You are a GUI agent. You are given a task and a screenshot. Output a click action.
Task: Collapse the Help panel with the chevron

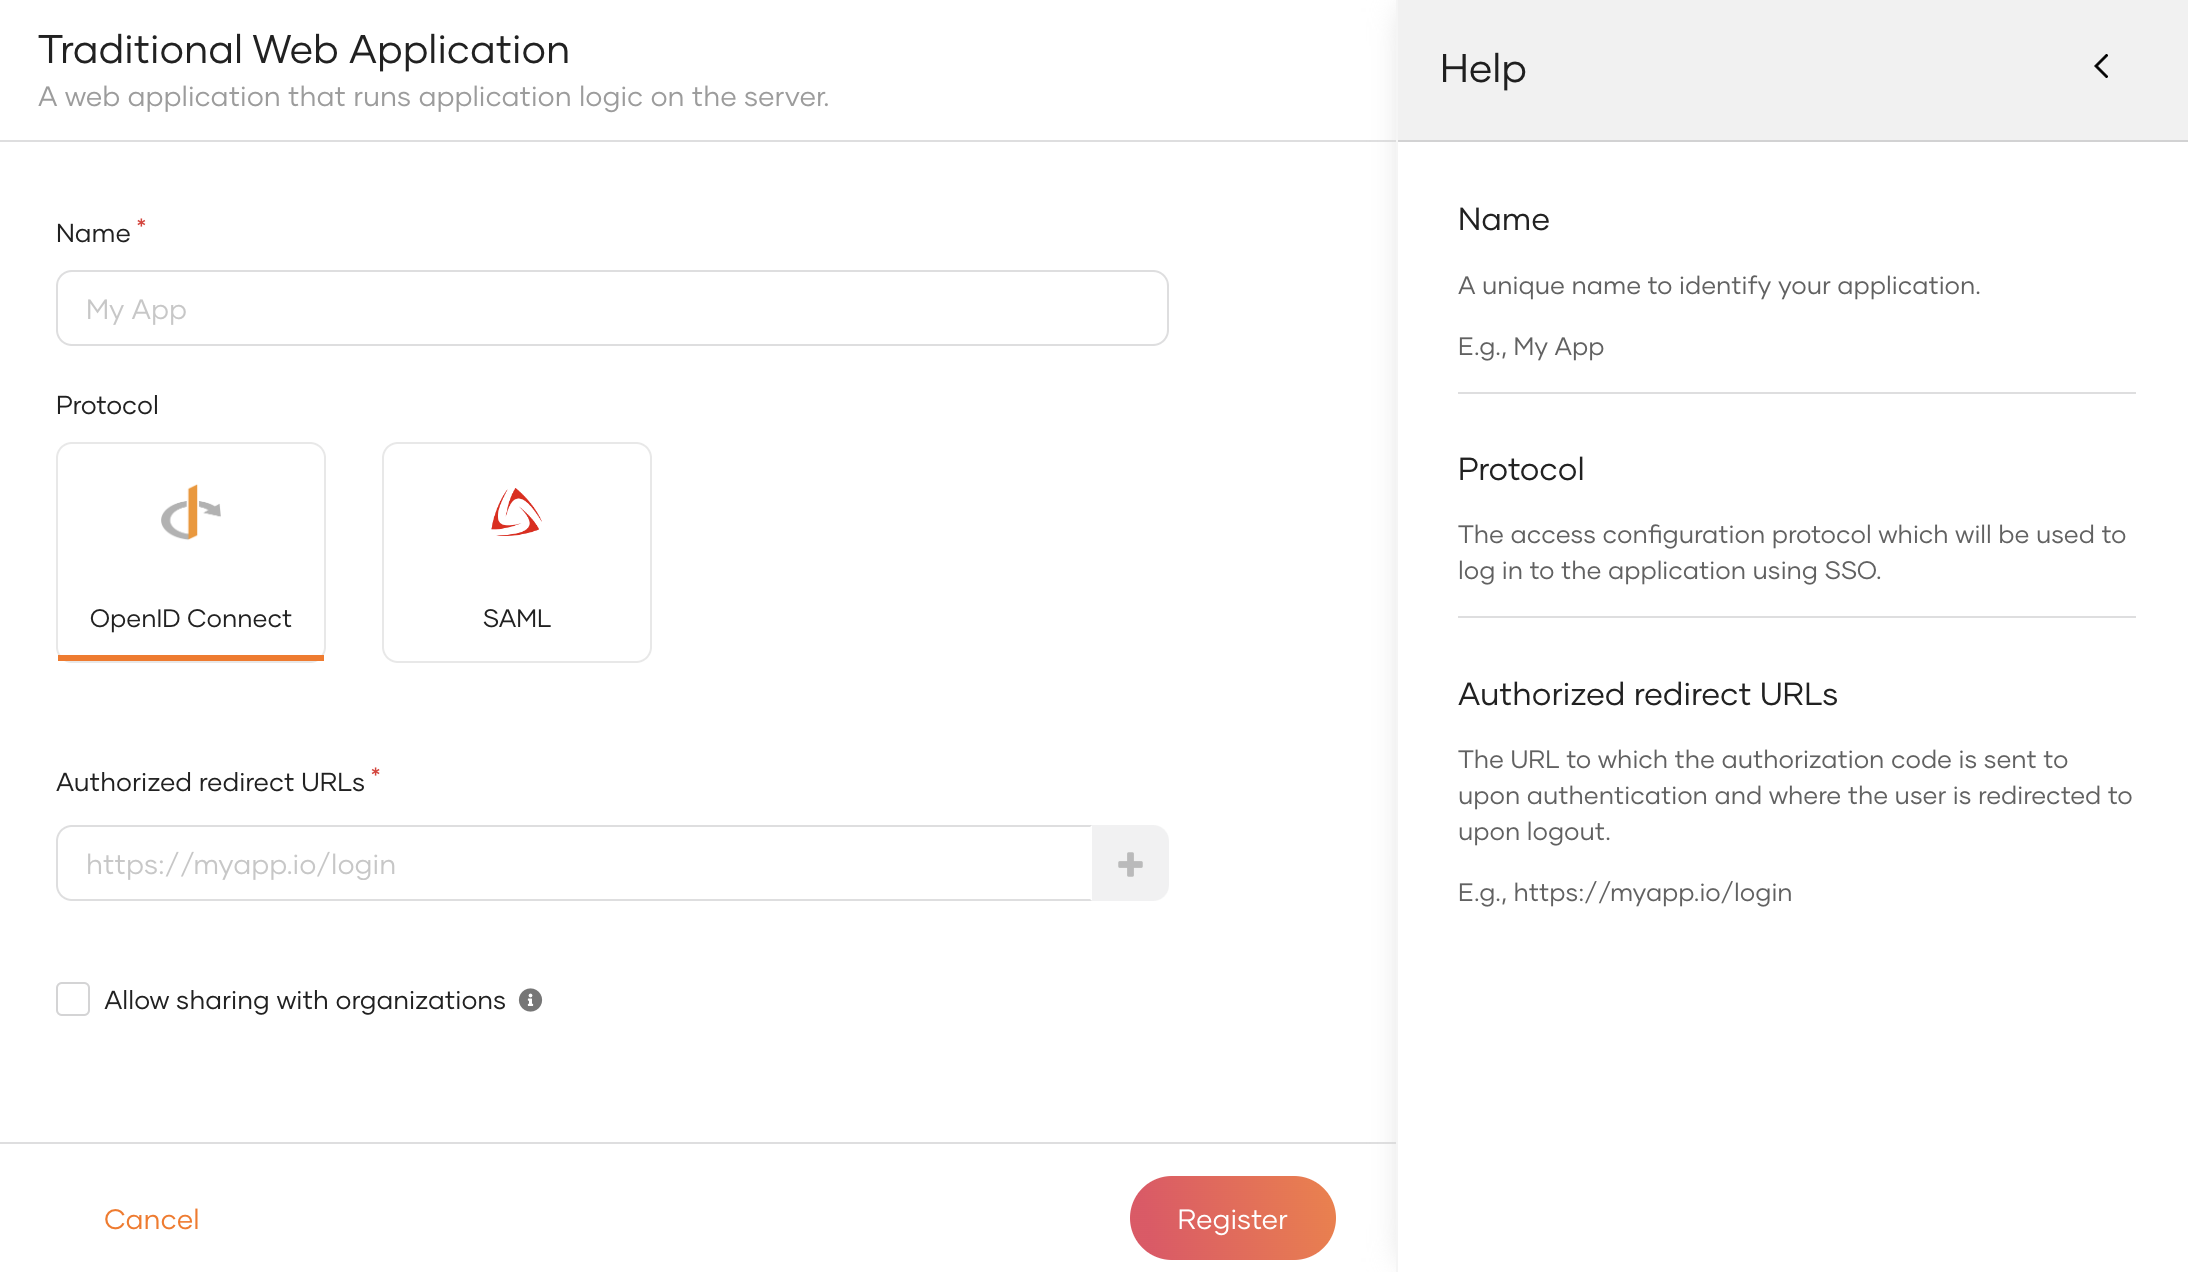point(2101,67)
